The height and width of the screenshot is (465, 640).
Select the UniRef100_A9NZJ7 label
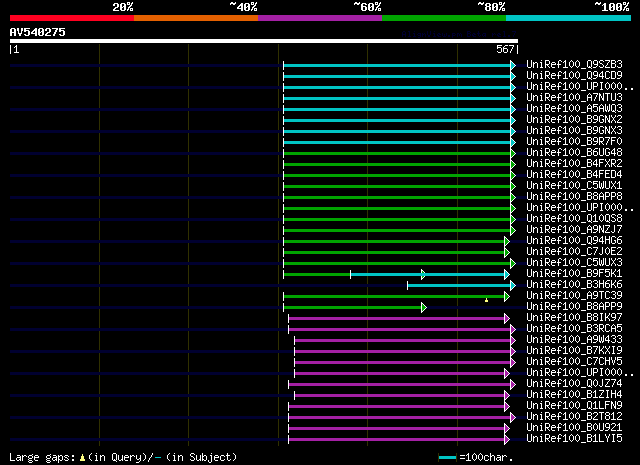[x=574, y=230]
